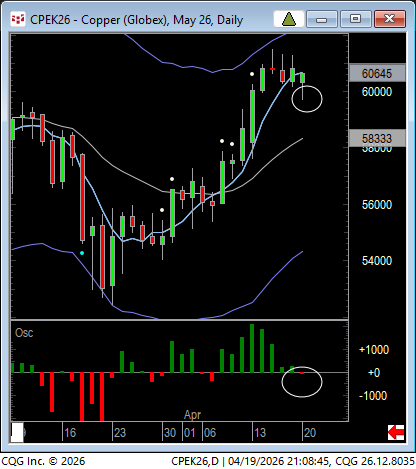Click the 56000 price scale value
Viewport: 416px width, 469px height.
click(377, 205)
